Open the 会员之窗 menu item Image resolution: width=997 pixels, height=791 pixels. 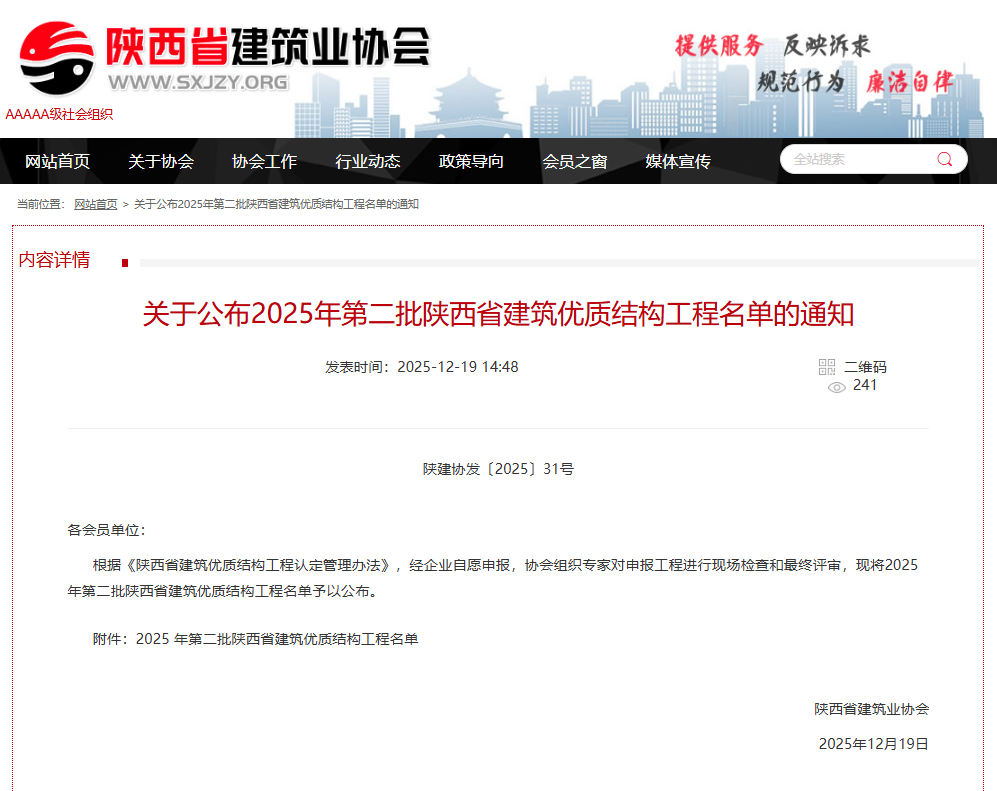coord(575,161)
